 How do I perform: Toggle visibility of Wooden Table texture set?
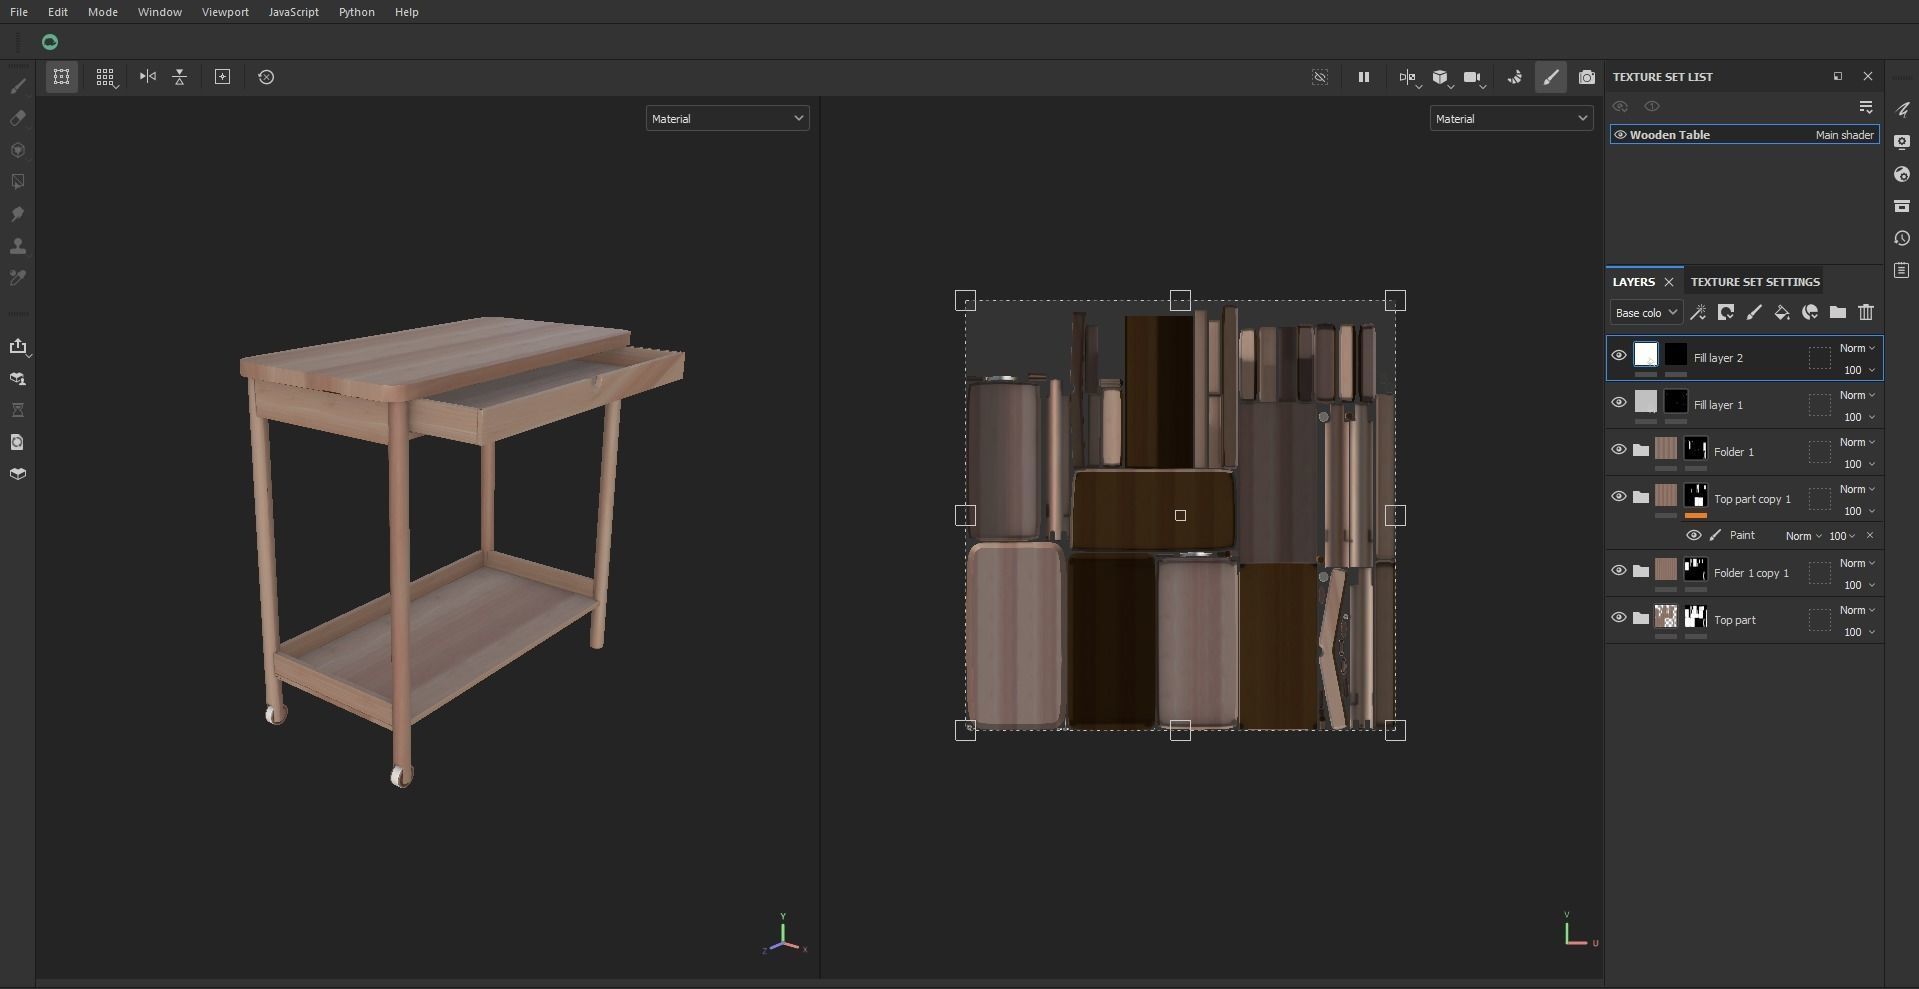pyautogui.click(x=1620, y=135)
